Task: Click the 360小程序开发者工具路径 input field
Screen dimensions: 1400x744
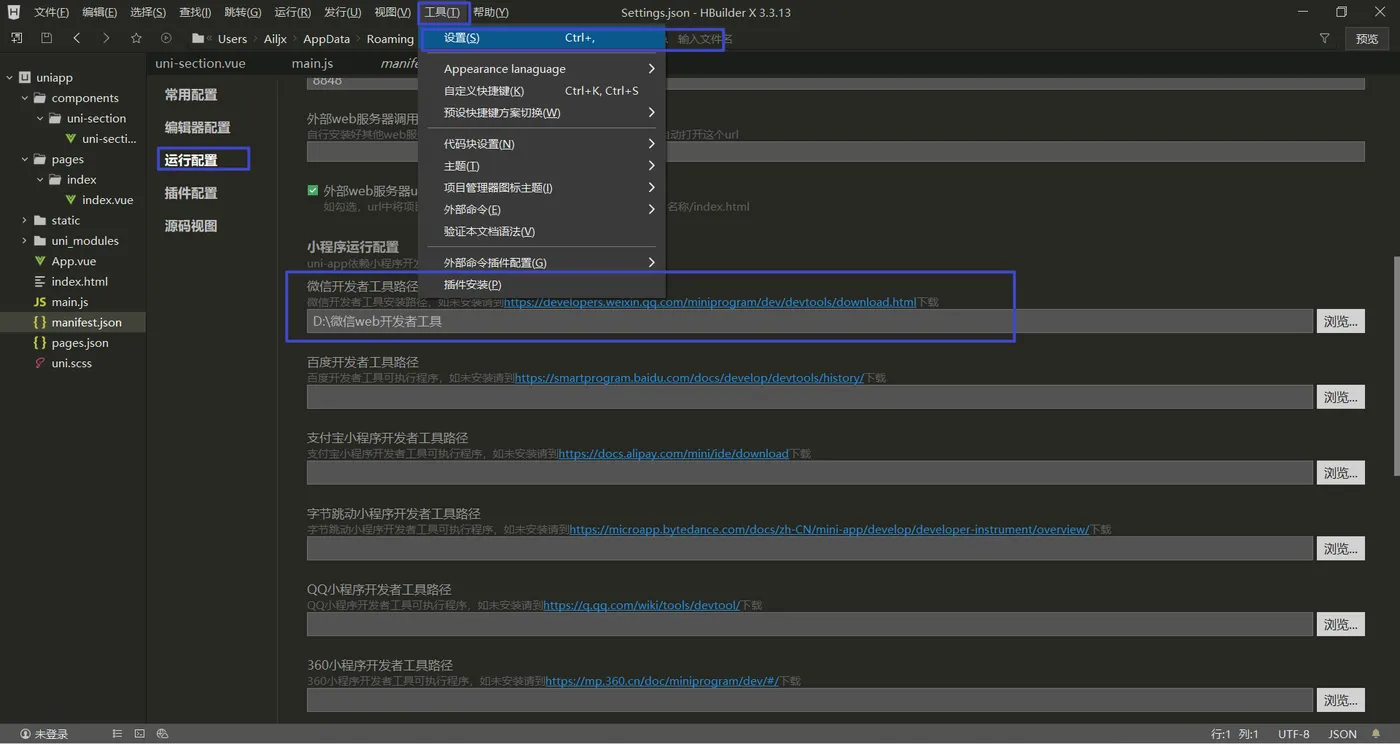Action: 809,700
